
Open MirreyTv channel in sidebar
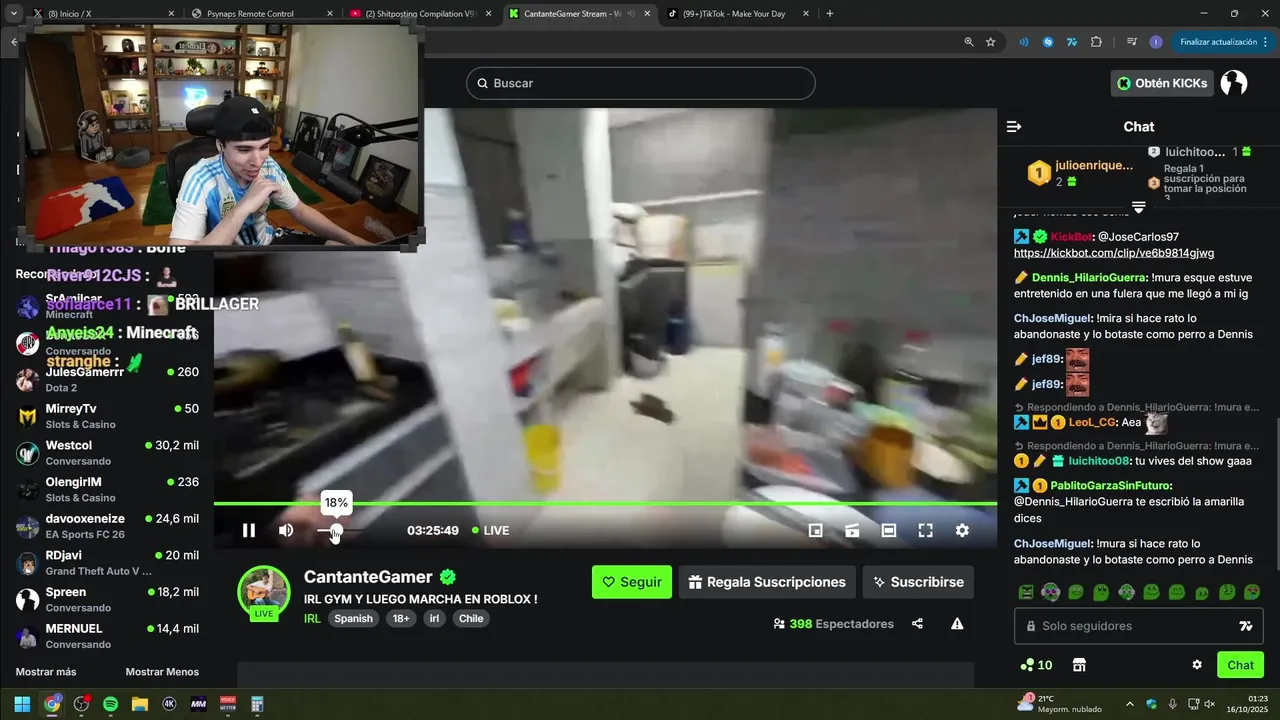point(107,416)
